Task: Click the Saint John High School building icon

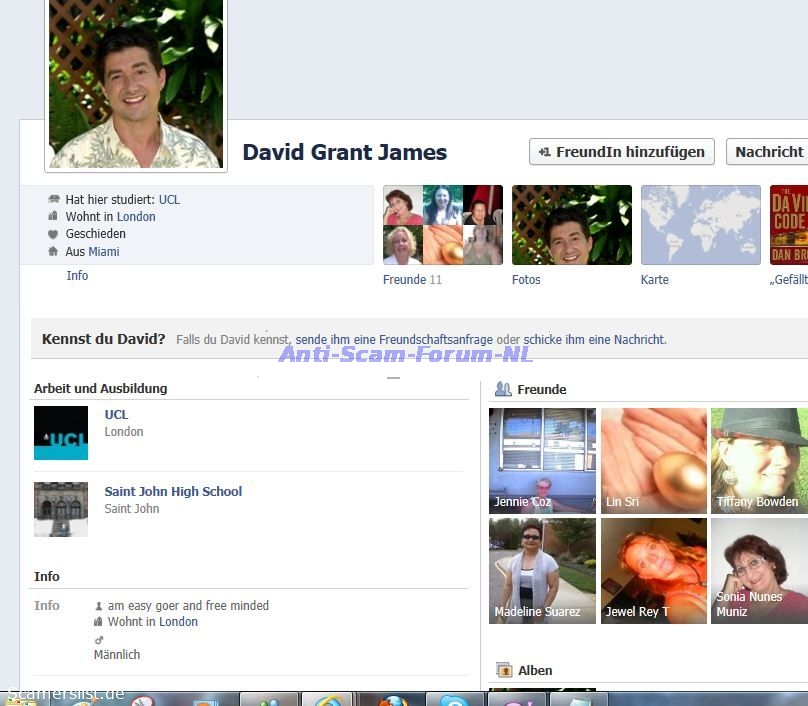Action: (61, 509)
